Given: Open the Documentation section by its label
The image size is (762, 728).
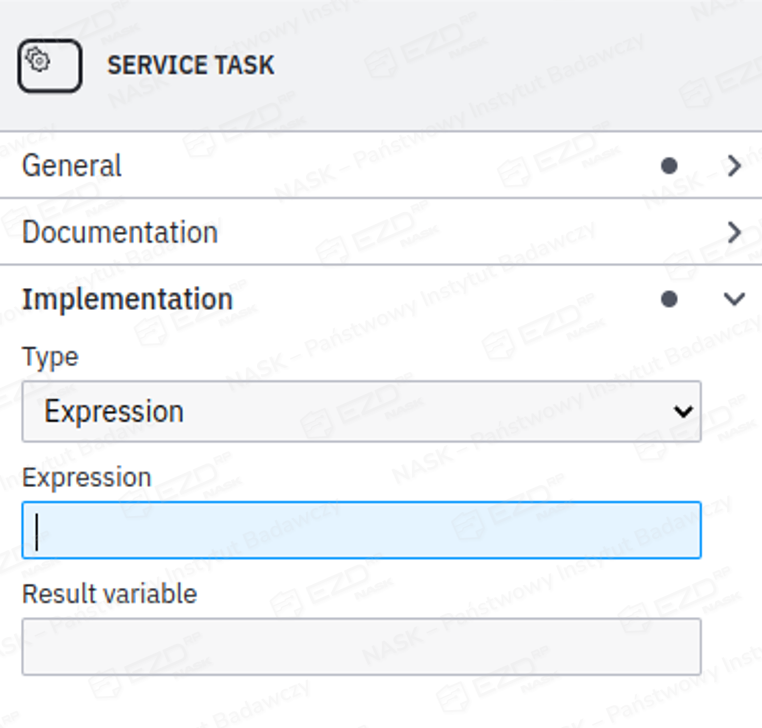Looking at the screenshot, I should tap(120, 233).
